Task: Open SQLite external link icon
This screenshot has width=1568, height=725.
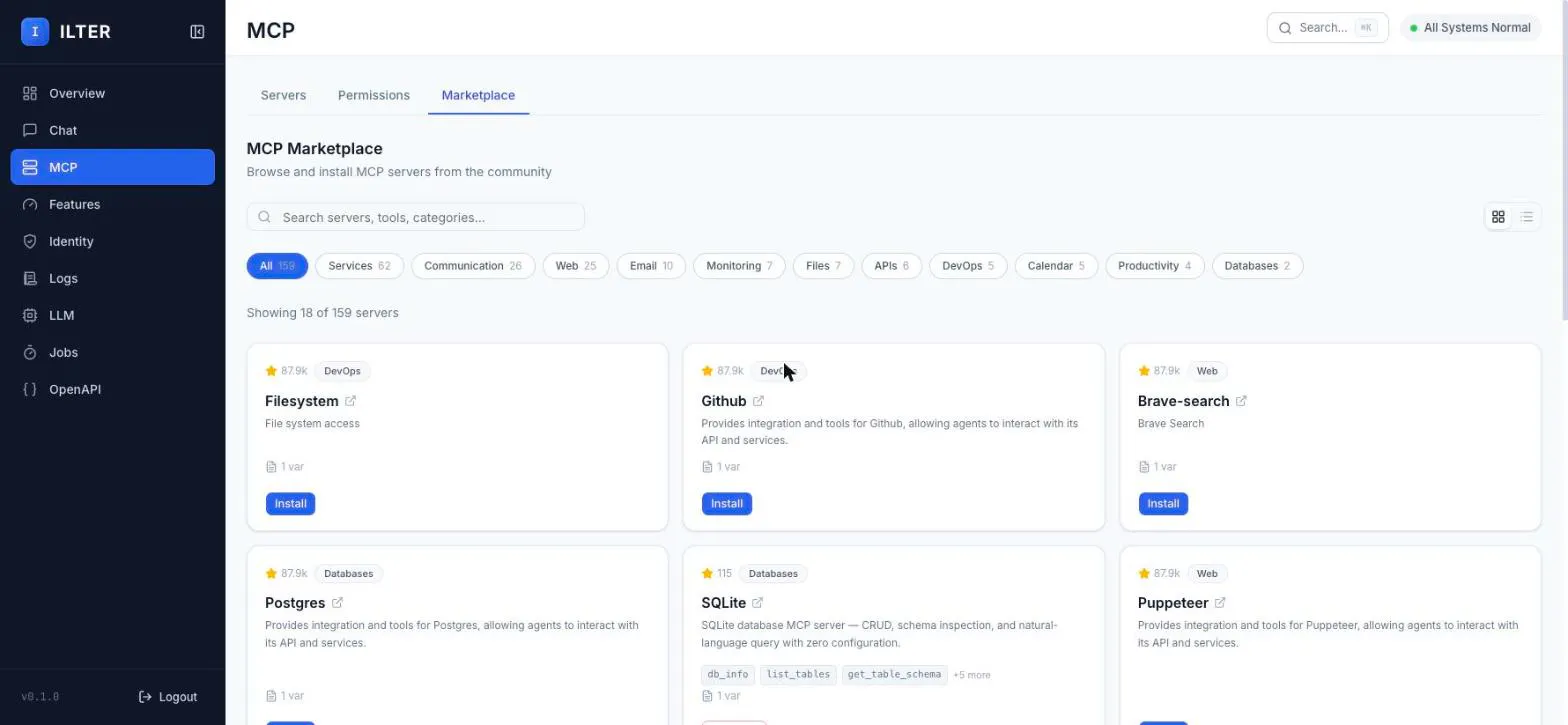Action: 757,603
